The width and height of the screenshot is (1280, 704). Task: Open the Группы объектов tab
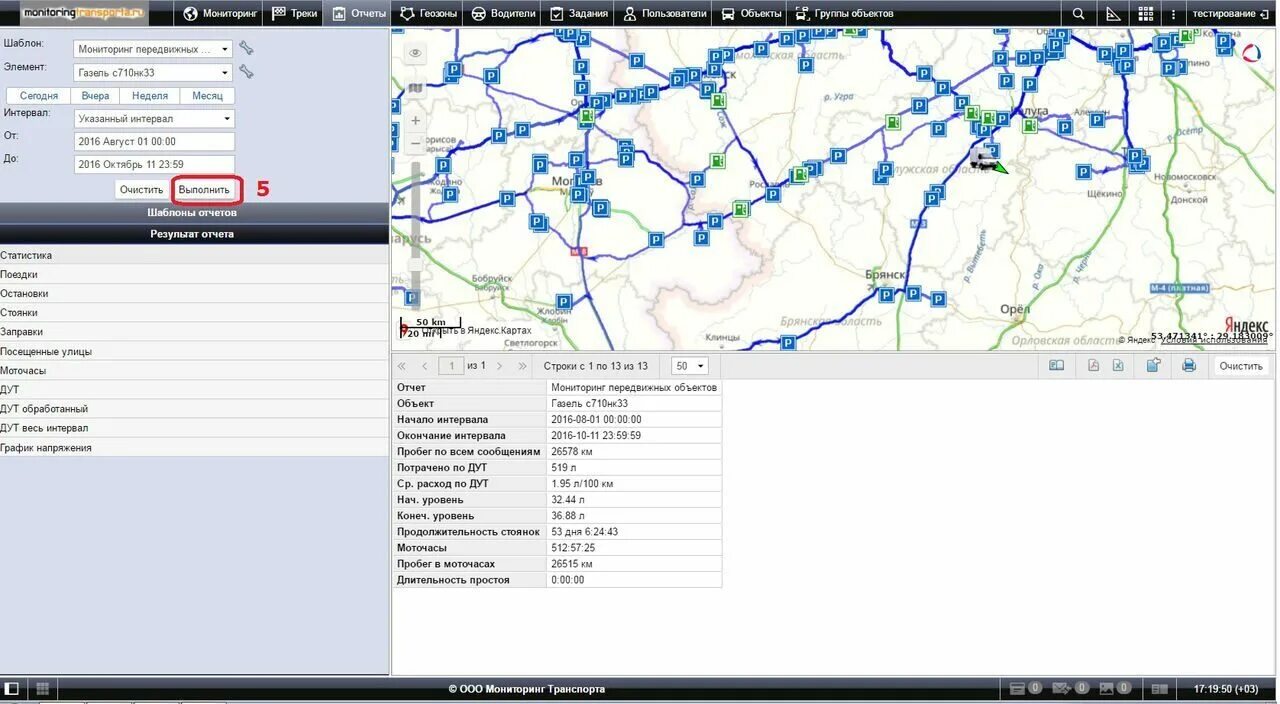click(844, 14)
